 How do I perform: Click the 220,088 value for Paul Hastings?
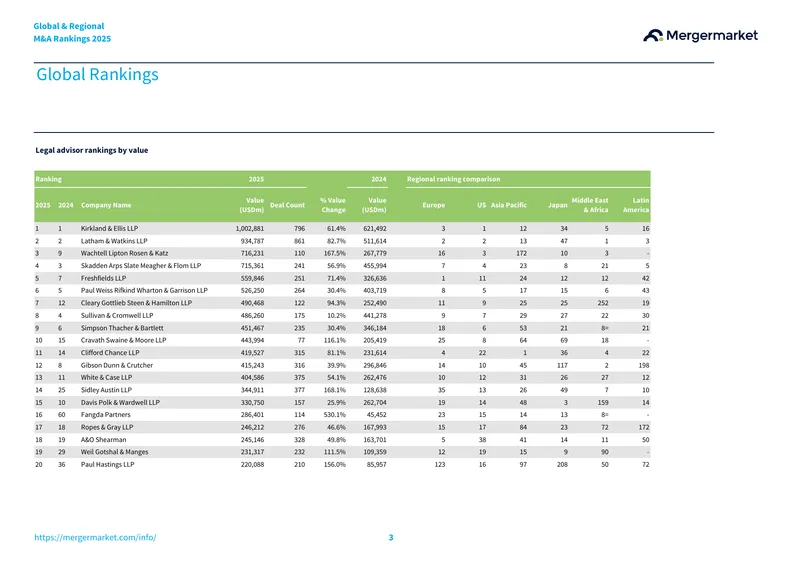point(252,464)
